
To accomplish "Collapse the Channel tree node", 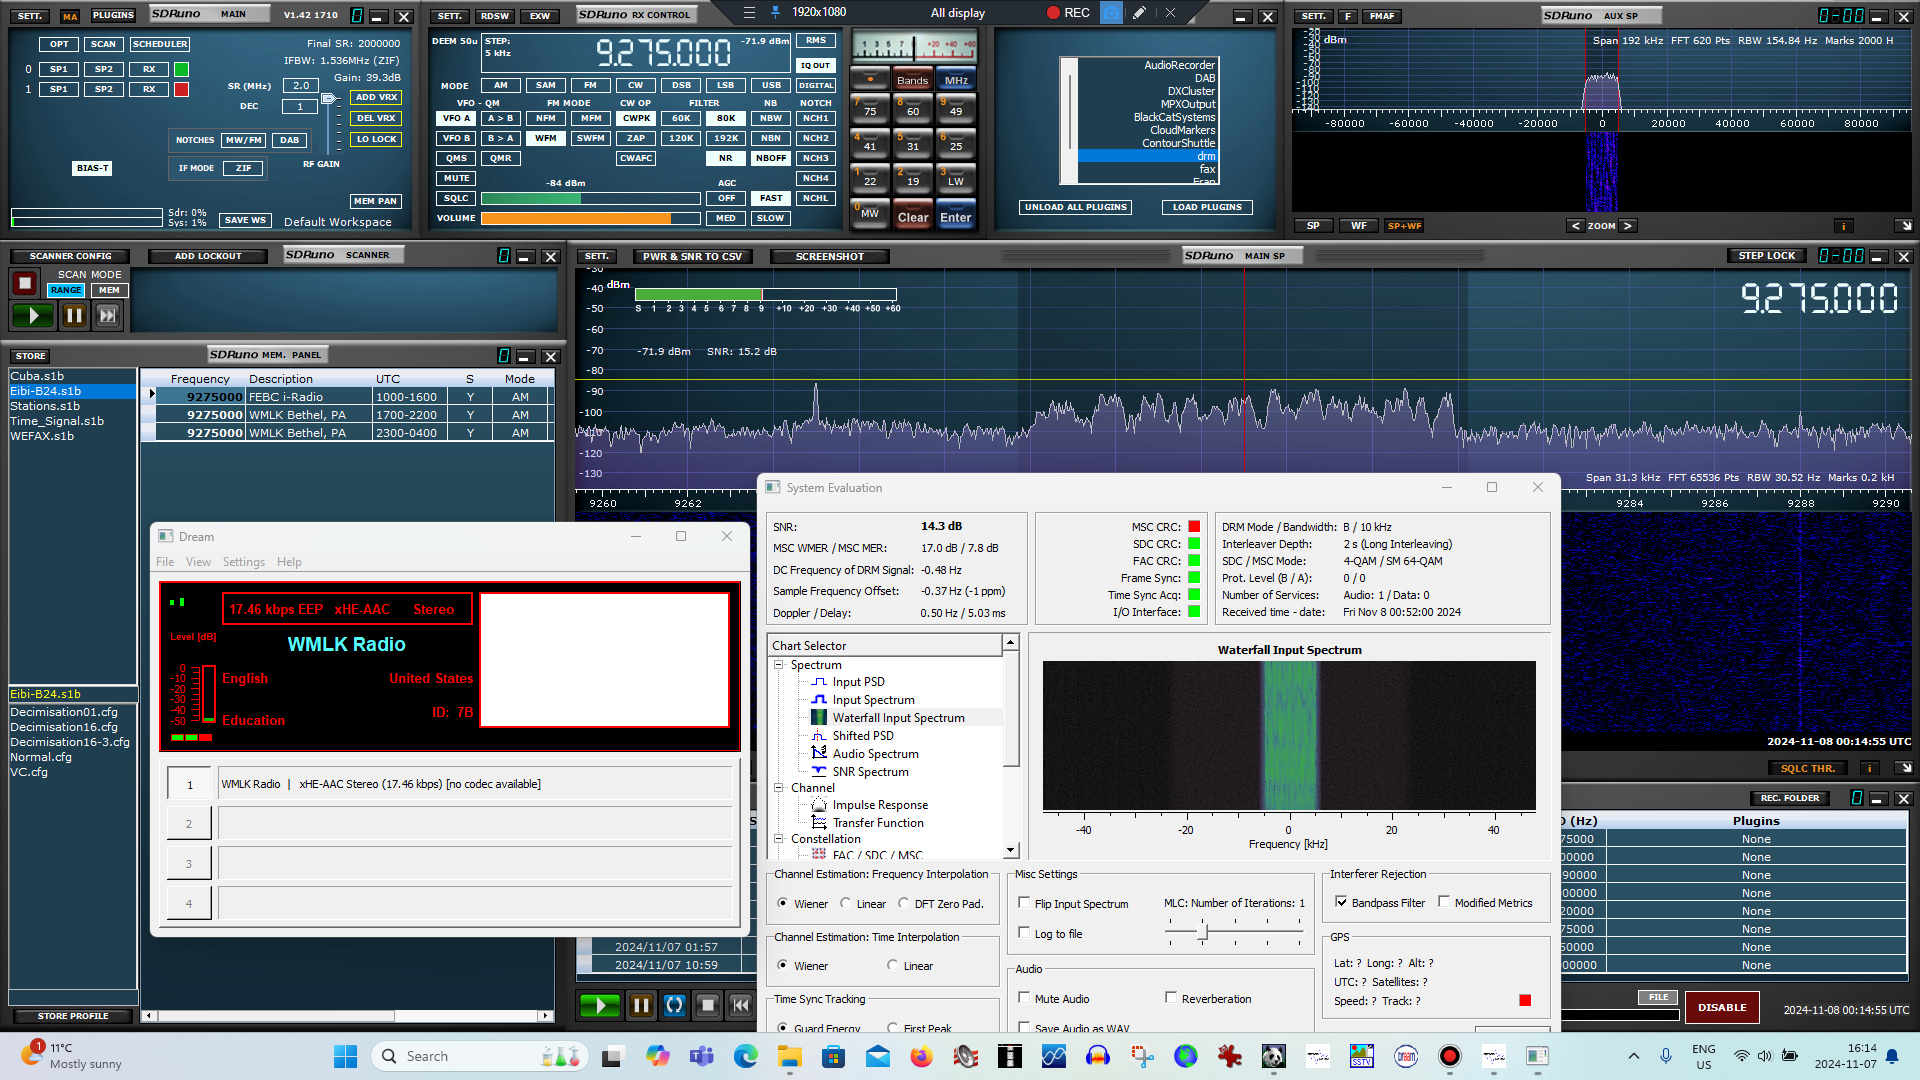I will (x=778, y=787).
